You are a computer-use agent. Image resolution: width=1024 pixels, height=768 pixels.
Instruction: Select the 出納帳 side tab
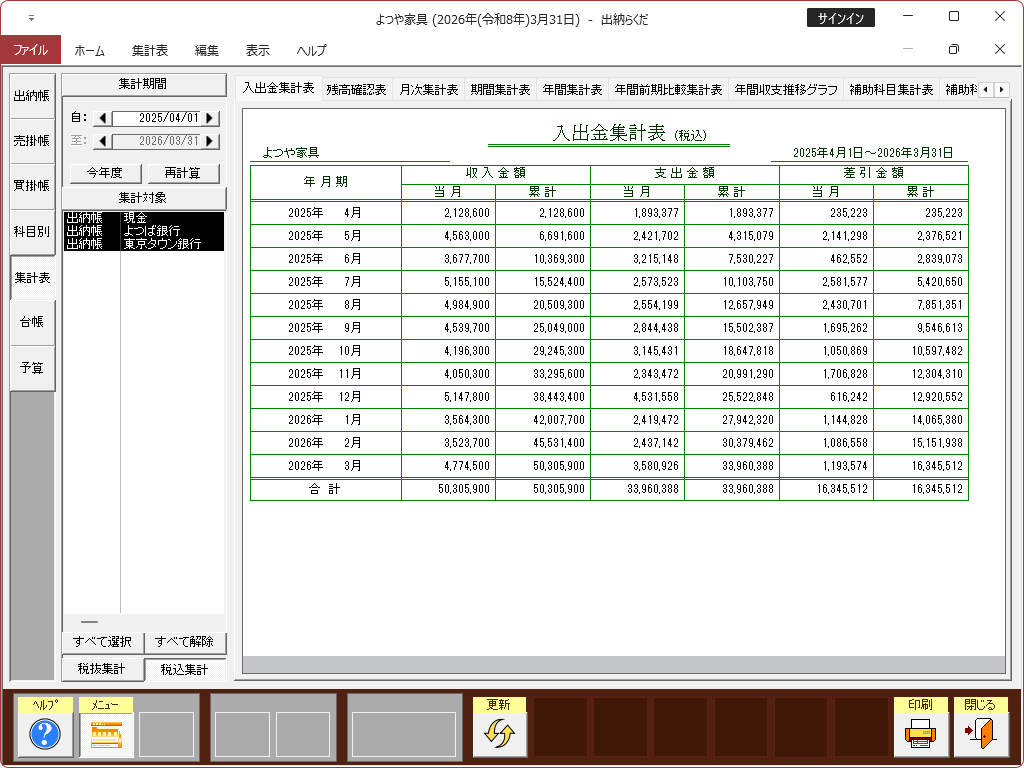(x=31, y=96)
